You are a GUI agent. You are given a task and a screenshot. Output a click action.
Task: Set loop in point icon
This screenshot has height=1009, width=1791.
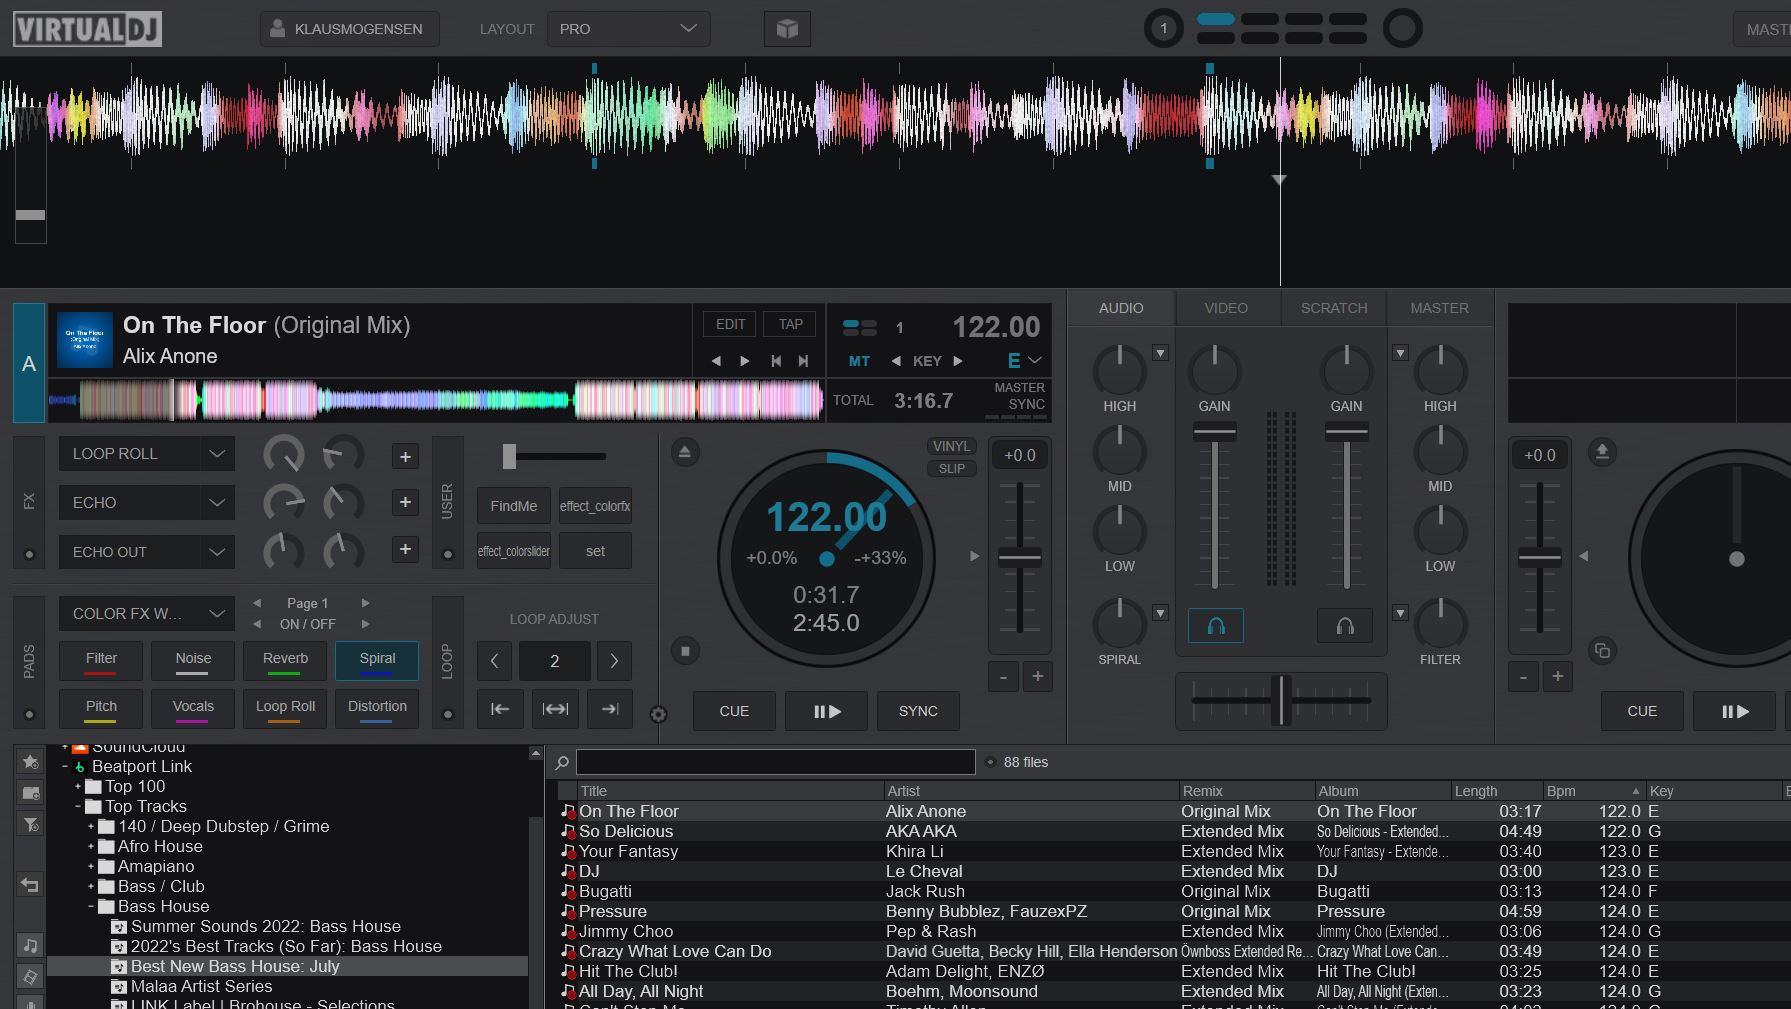click(x=500, y=709)
